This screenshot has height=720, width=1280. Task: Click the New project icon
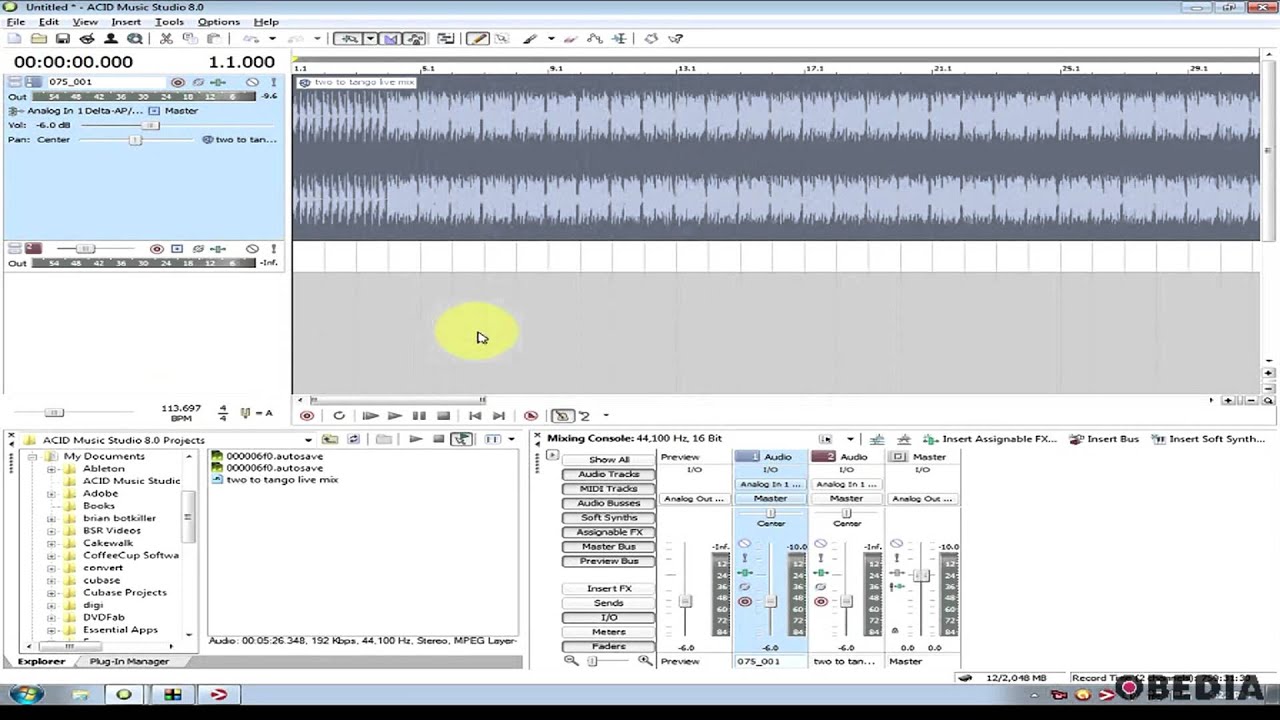point(14,39)
